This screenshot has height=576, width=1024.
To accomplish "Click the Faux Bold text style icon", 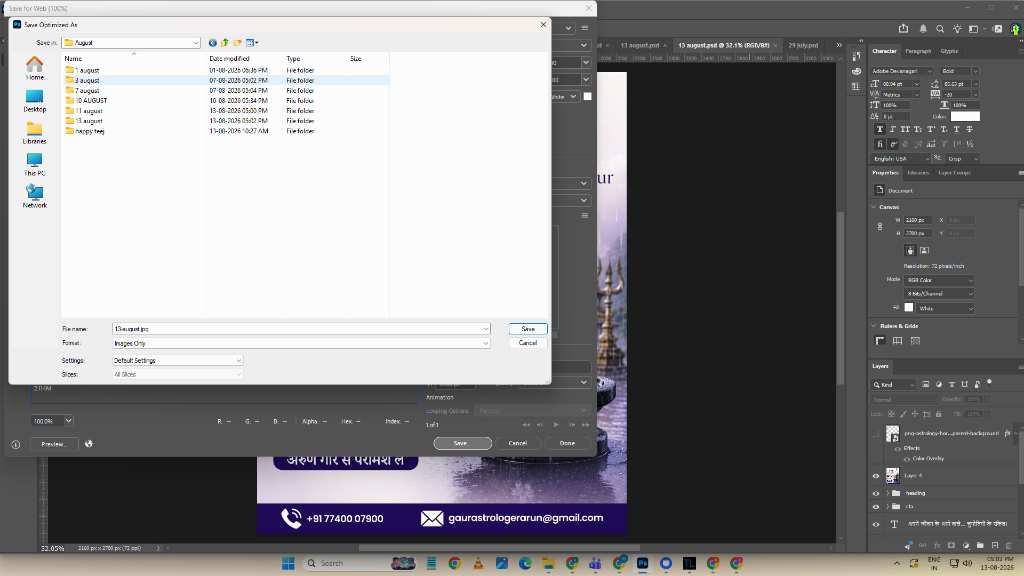I will (880, 129).
